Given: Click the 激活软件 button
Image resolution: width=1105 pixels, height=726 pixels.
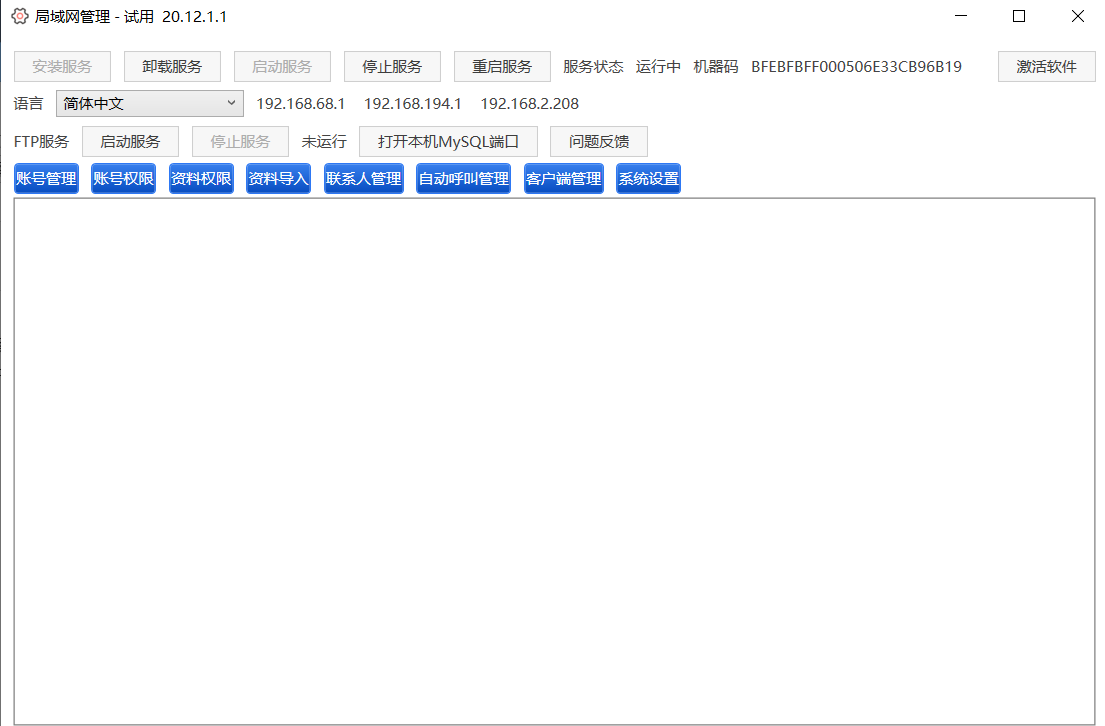Looking at the screenshot, I should [1046, 67].
